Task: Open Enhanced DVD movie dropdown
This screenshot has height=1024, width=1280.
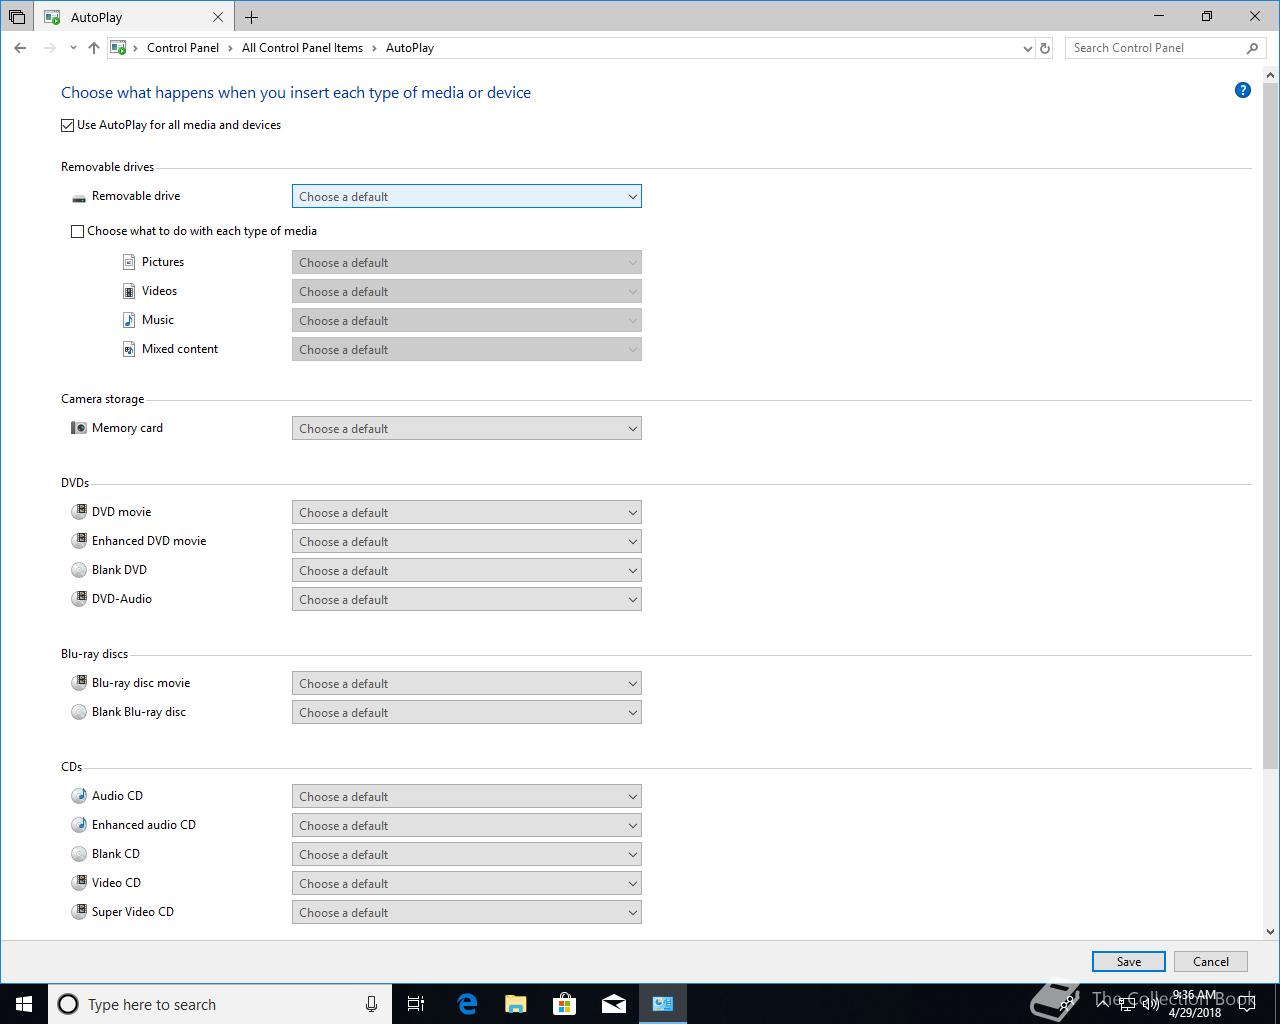Action: tap(466, 541)
